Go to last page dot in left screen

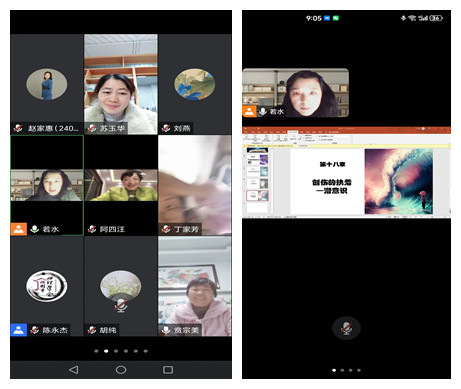click(146, 351)
